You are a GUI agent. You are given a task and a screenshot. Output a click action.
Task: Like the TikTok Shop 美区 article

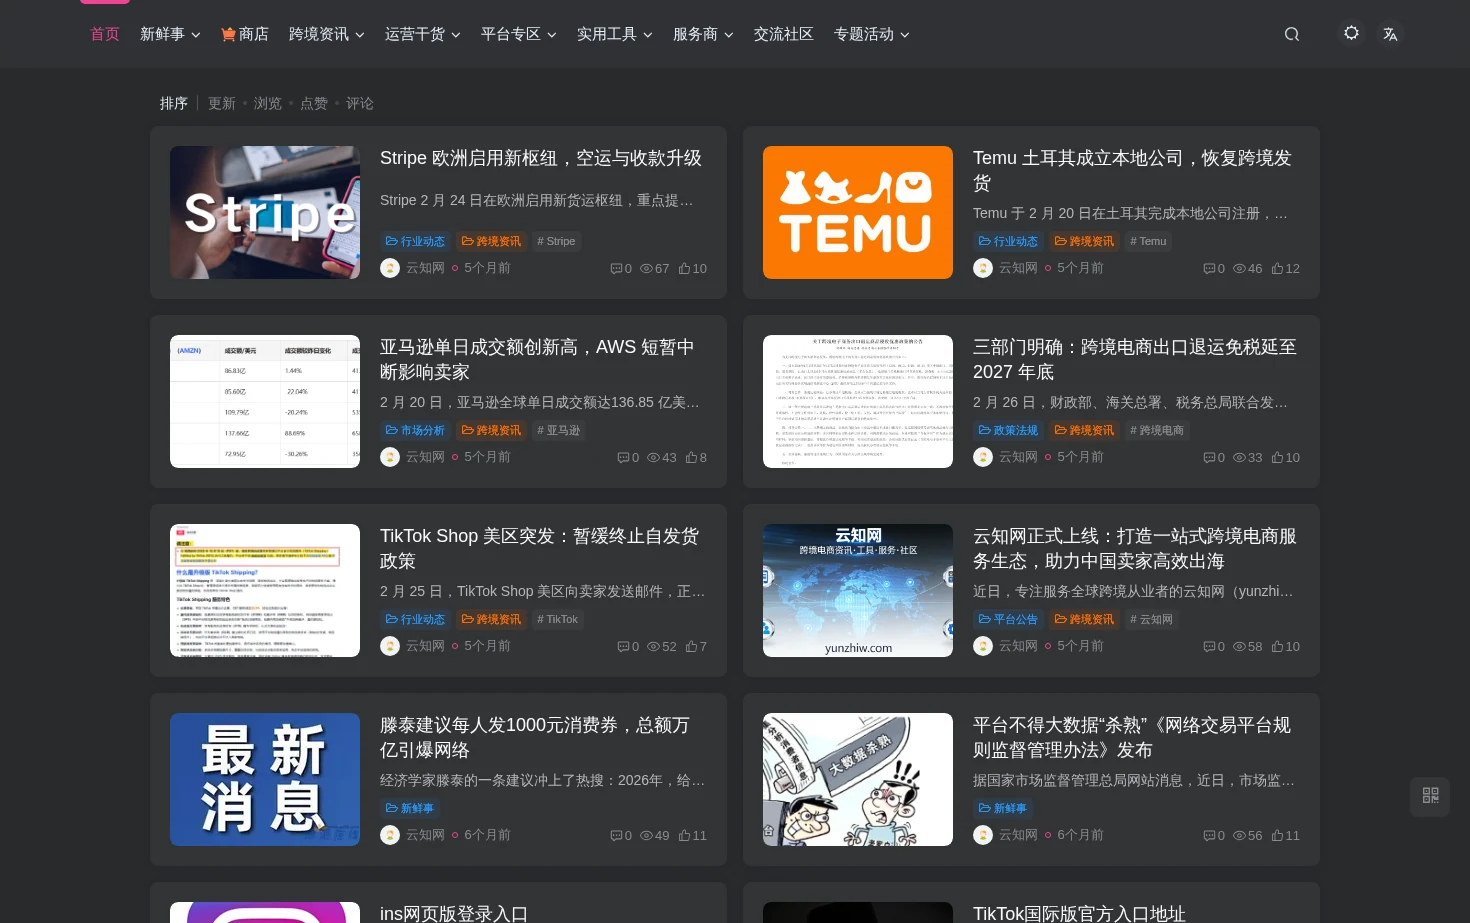pos(691,647)
